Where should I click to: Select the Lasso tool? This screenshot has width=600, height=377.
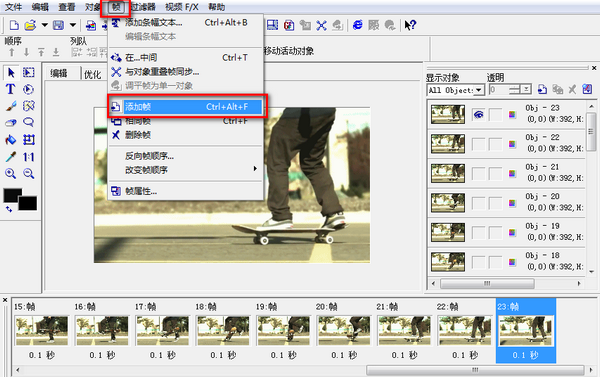[28, 122]
